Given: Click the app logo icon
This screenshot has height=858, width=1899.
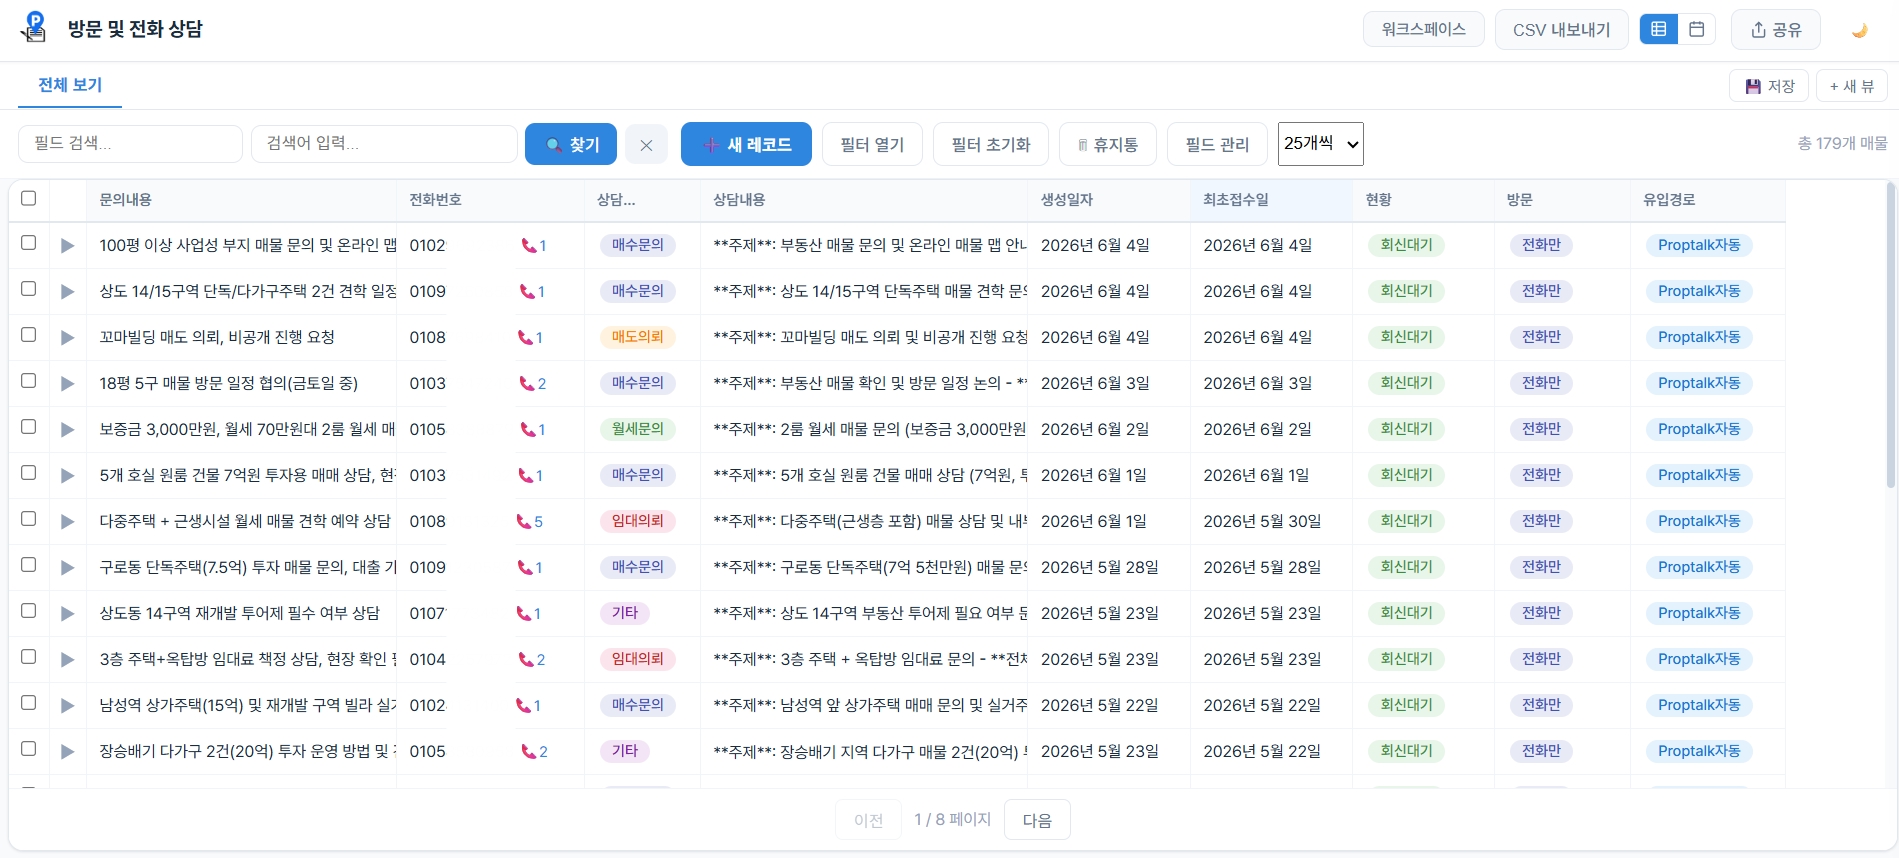Looking at the screenshot, I should tap(34, 27).
